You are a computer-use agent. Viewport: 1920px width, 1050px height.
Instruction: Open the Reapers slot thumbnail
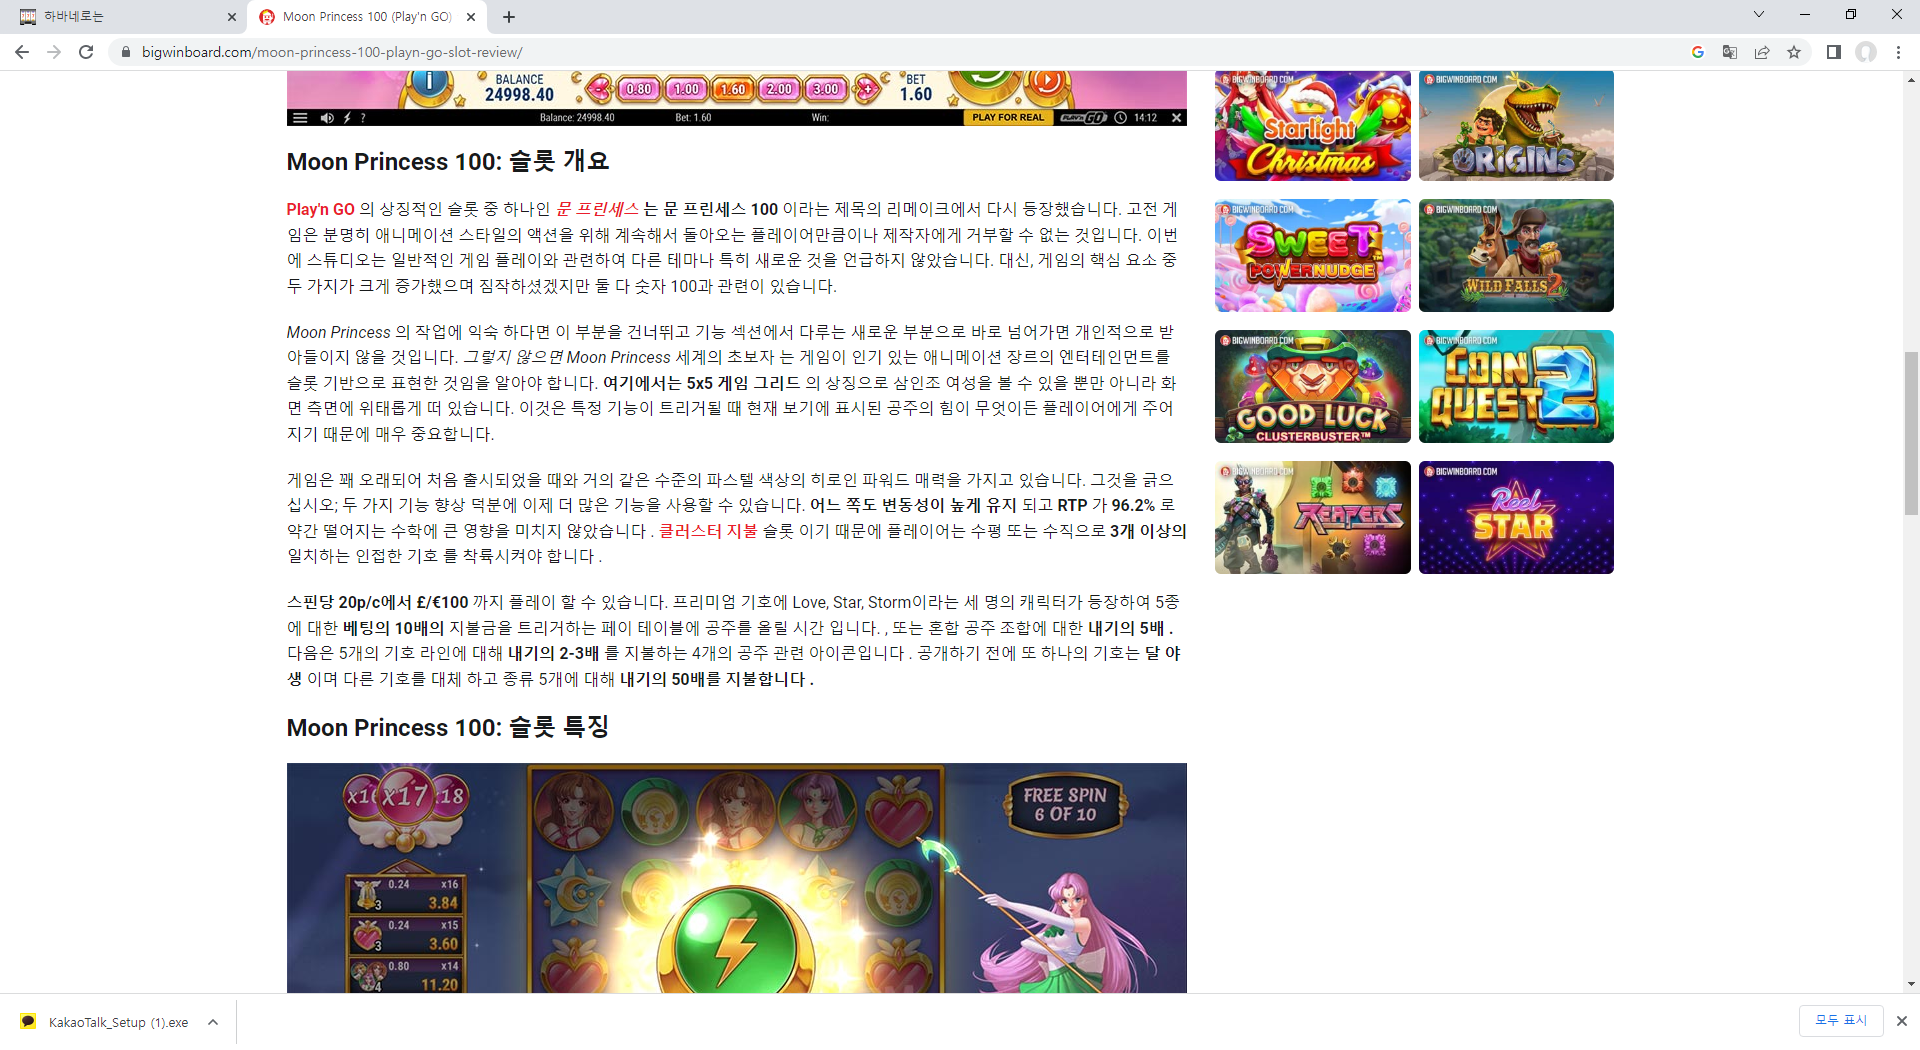tap(1313, 517)
